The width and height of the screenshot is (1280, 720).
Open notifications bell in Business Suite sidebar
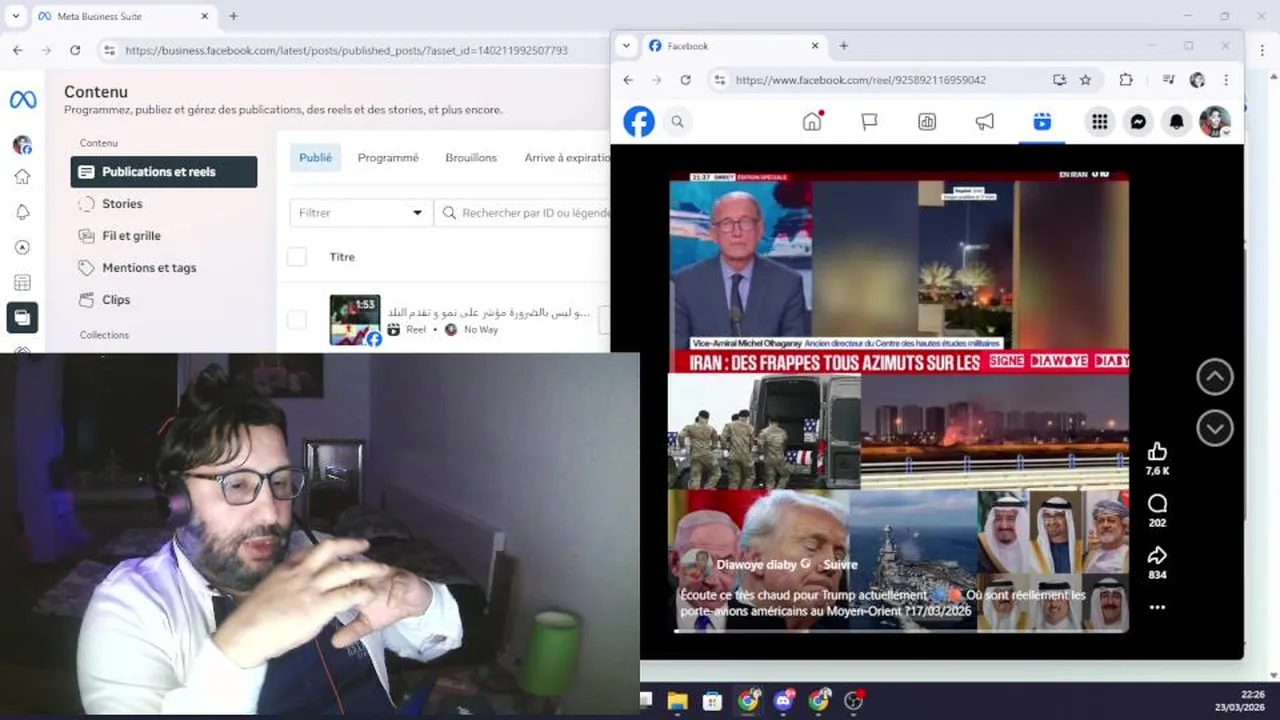click(22, 212)
